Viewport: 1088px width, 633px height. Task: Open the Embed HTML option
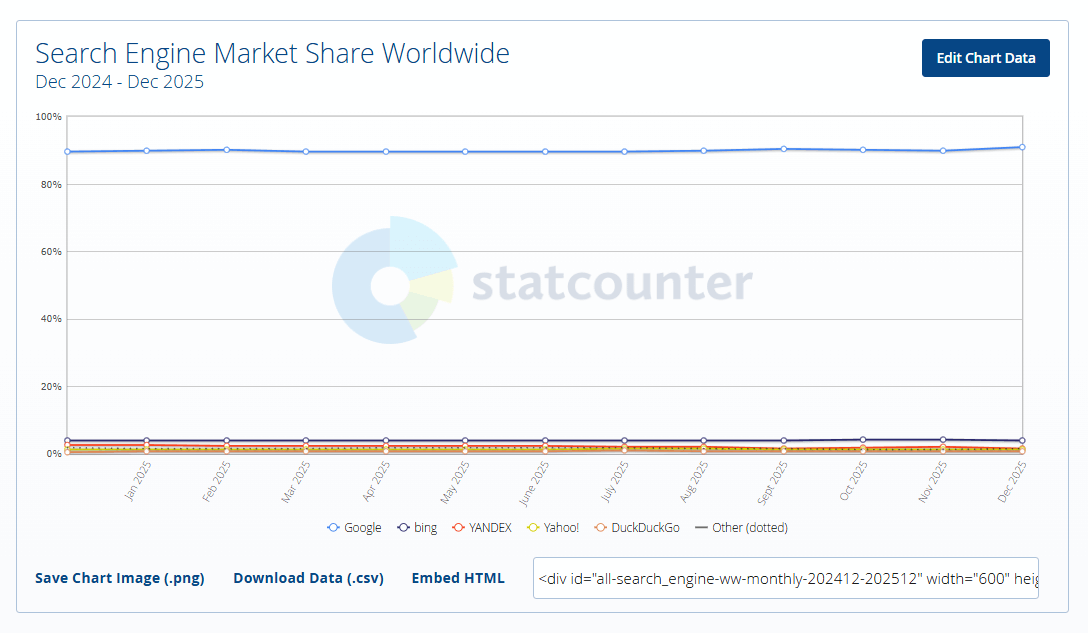[458, 578]
